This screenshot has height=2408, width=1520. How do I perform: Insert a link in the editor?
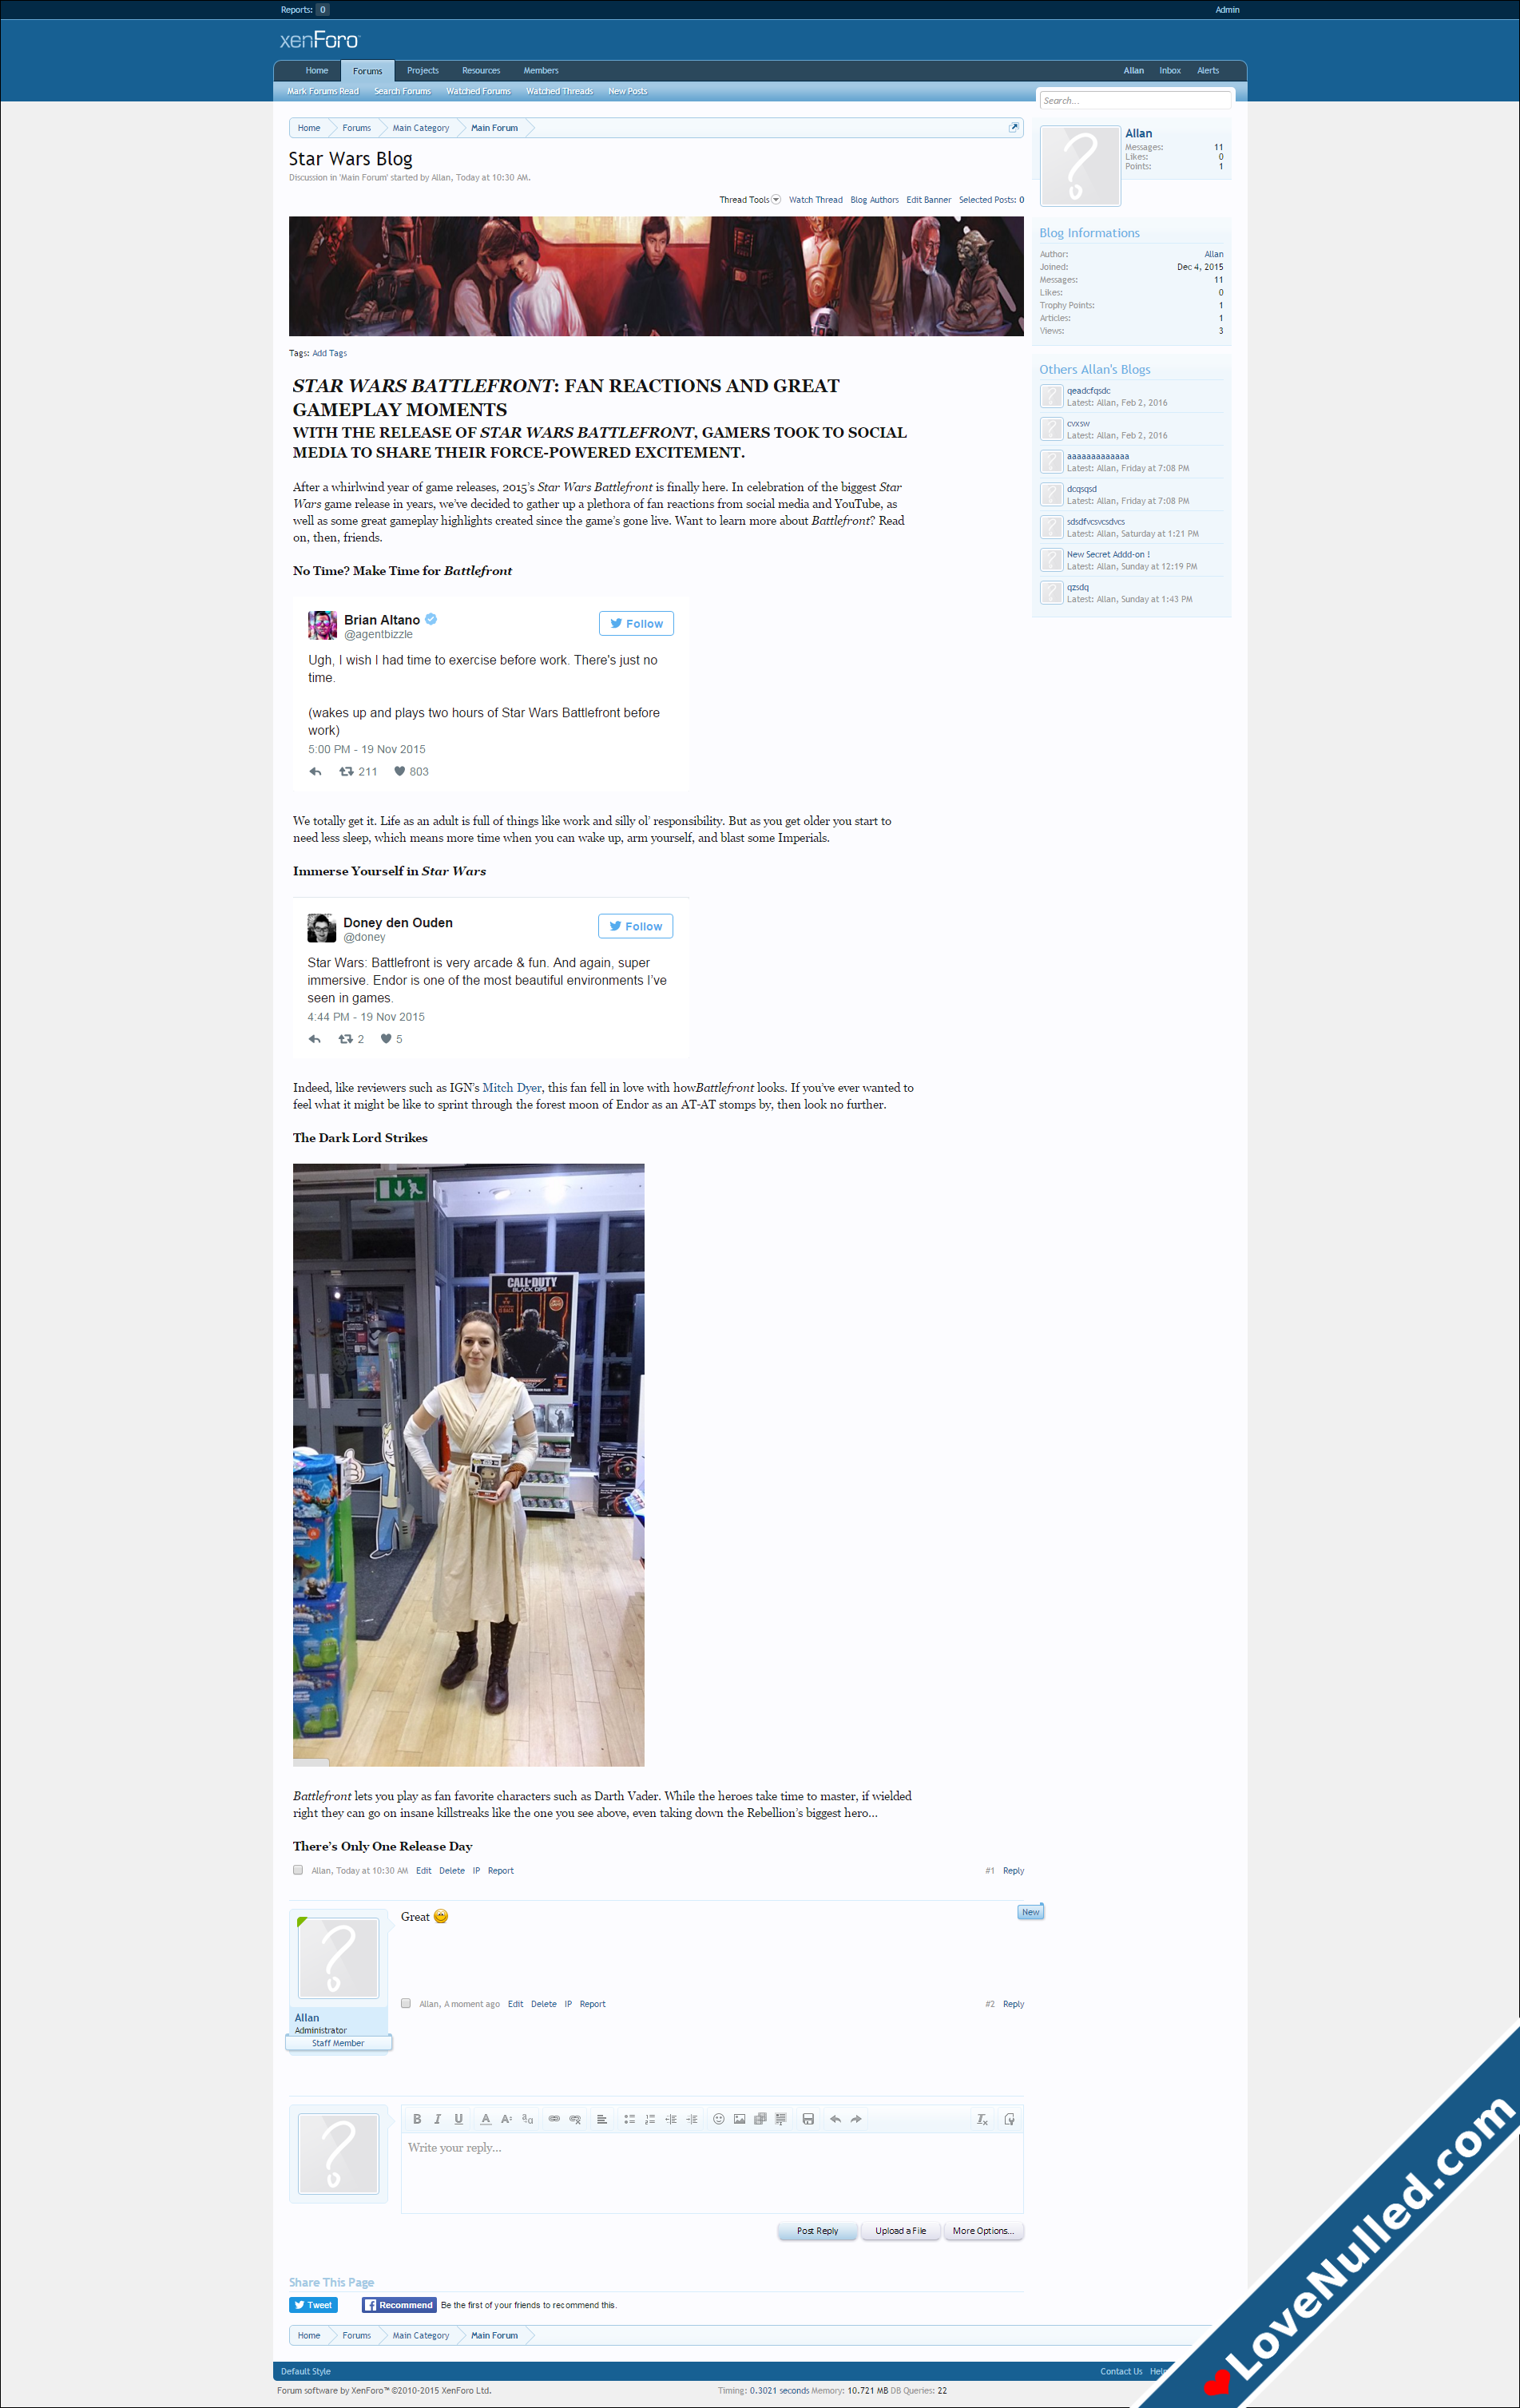[554, 2119]
